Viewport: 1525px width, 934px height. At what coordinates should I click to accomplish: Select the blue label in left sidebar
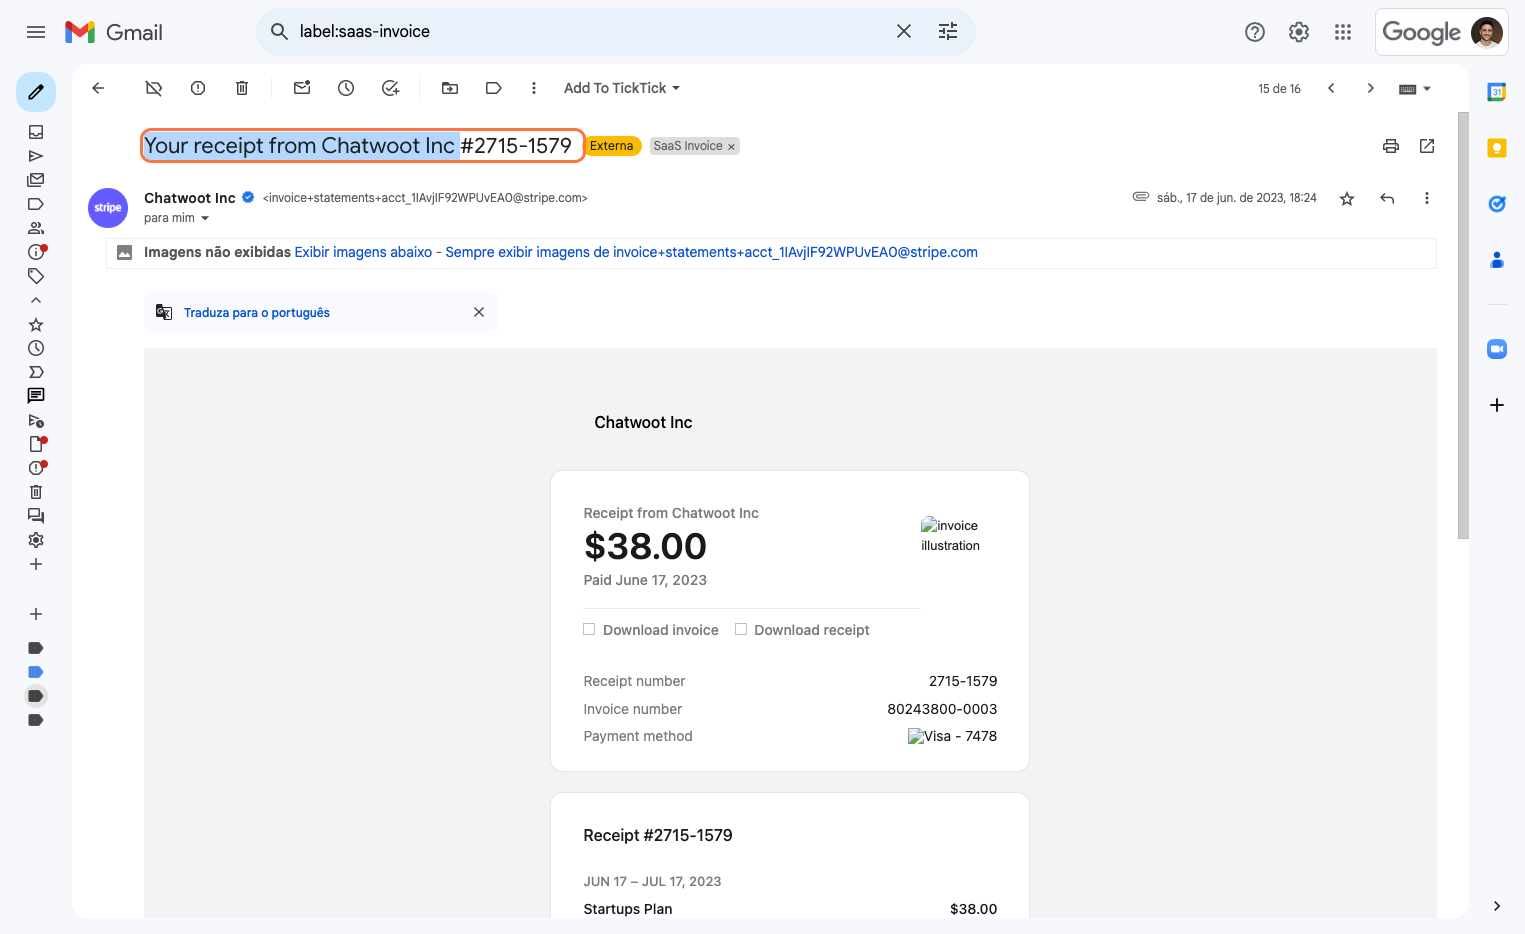click(36, 672)
